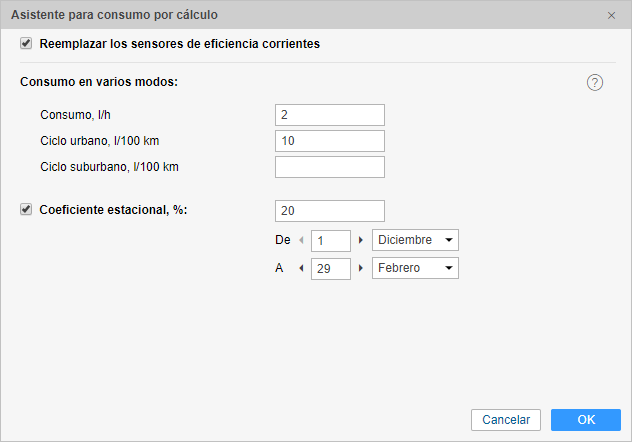Open the help question mark icon
The height and width of the screenshot is (442, 632).
[x=595, y=83]
